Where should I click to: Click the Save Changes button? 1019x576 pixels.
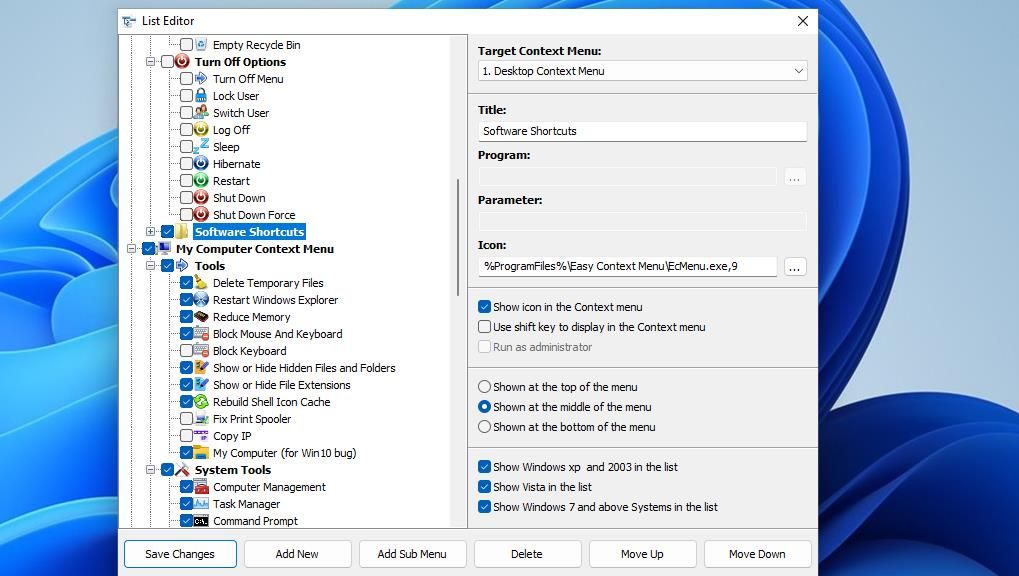pyautogui.click(x=180, y=554)
